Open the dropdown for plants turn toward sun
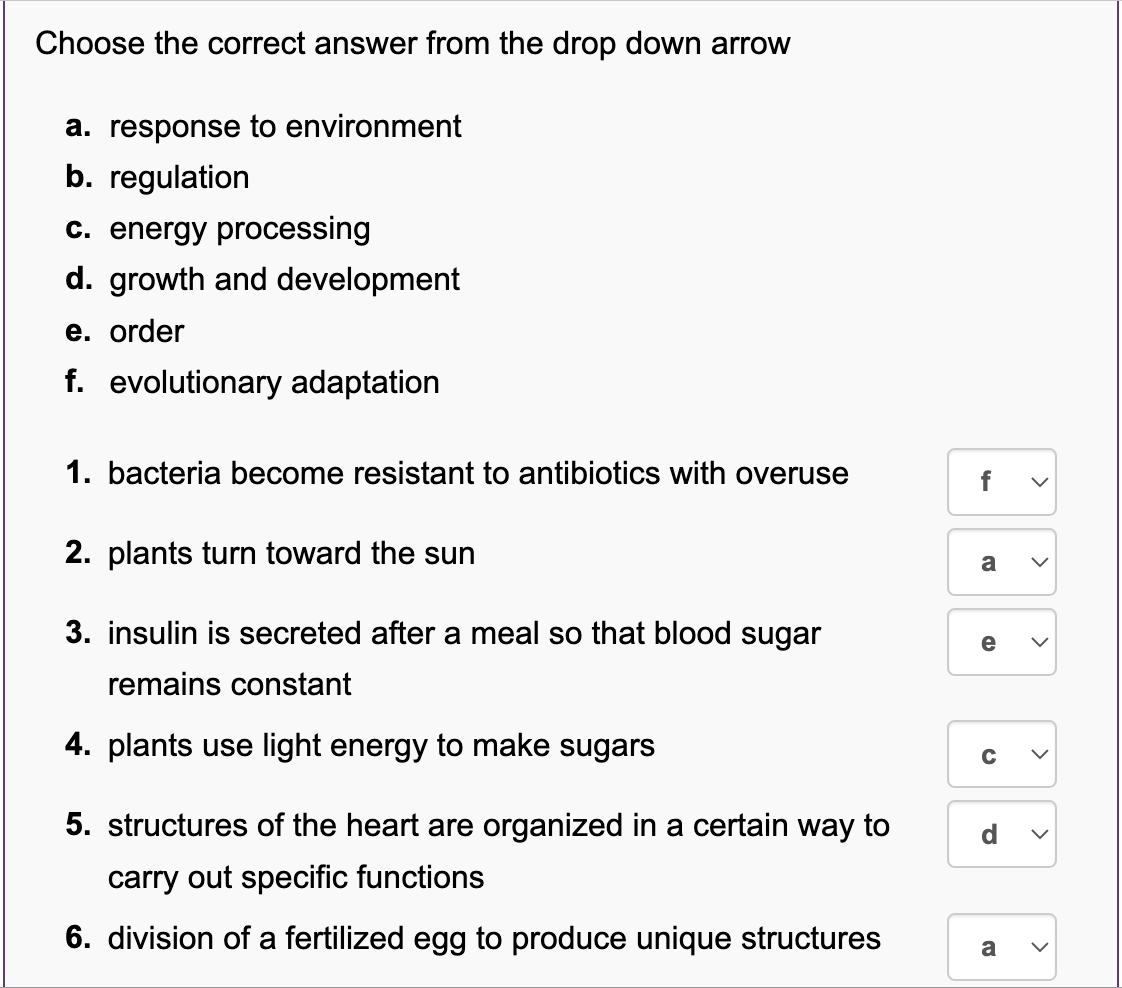 [1001, 562]
